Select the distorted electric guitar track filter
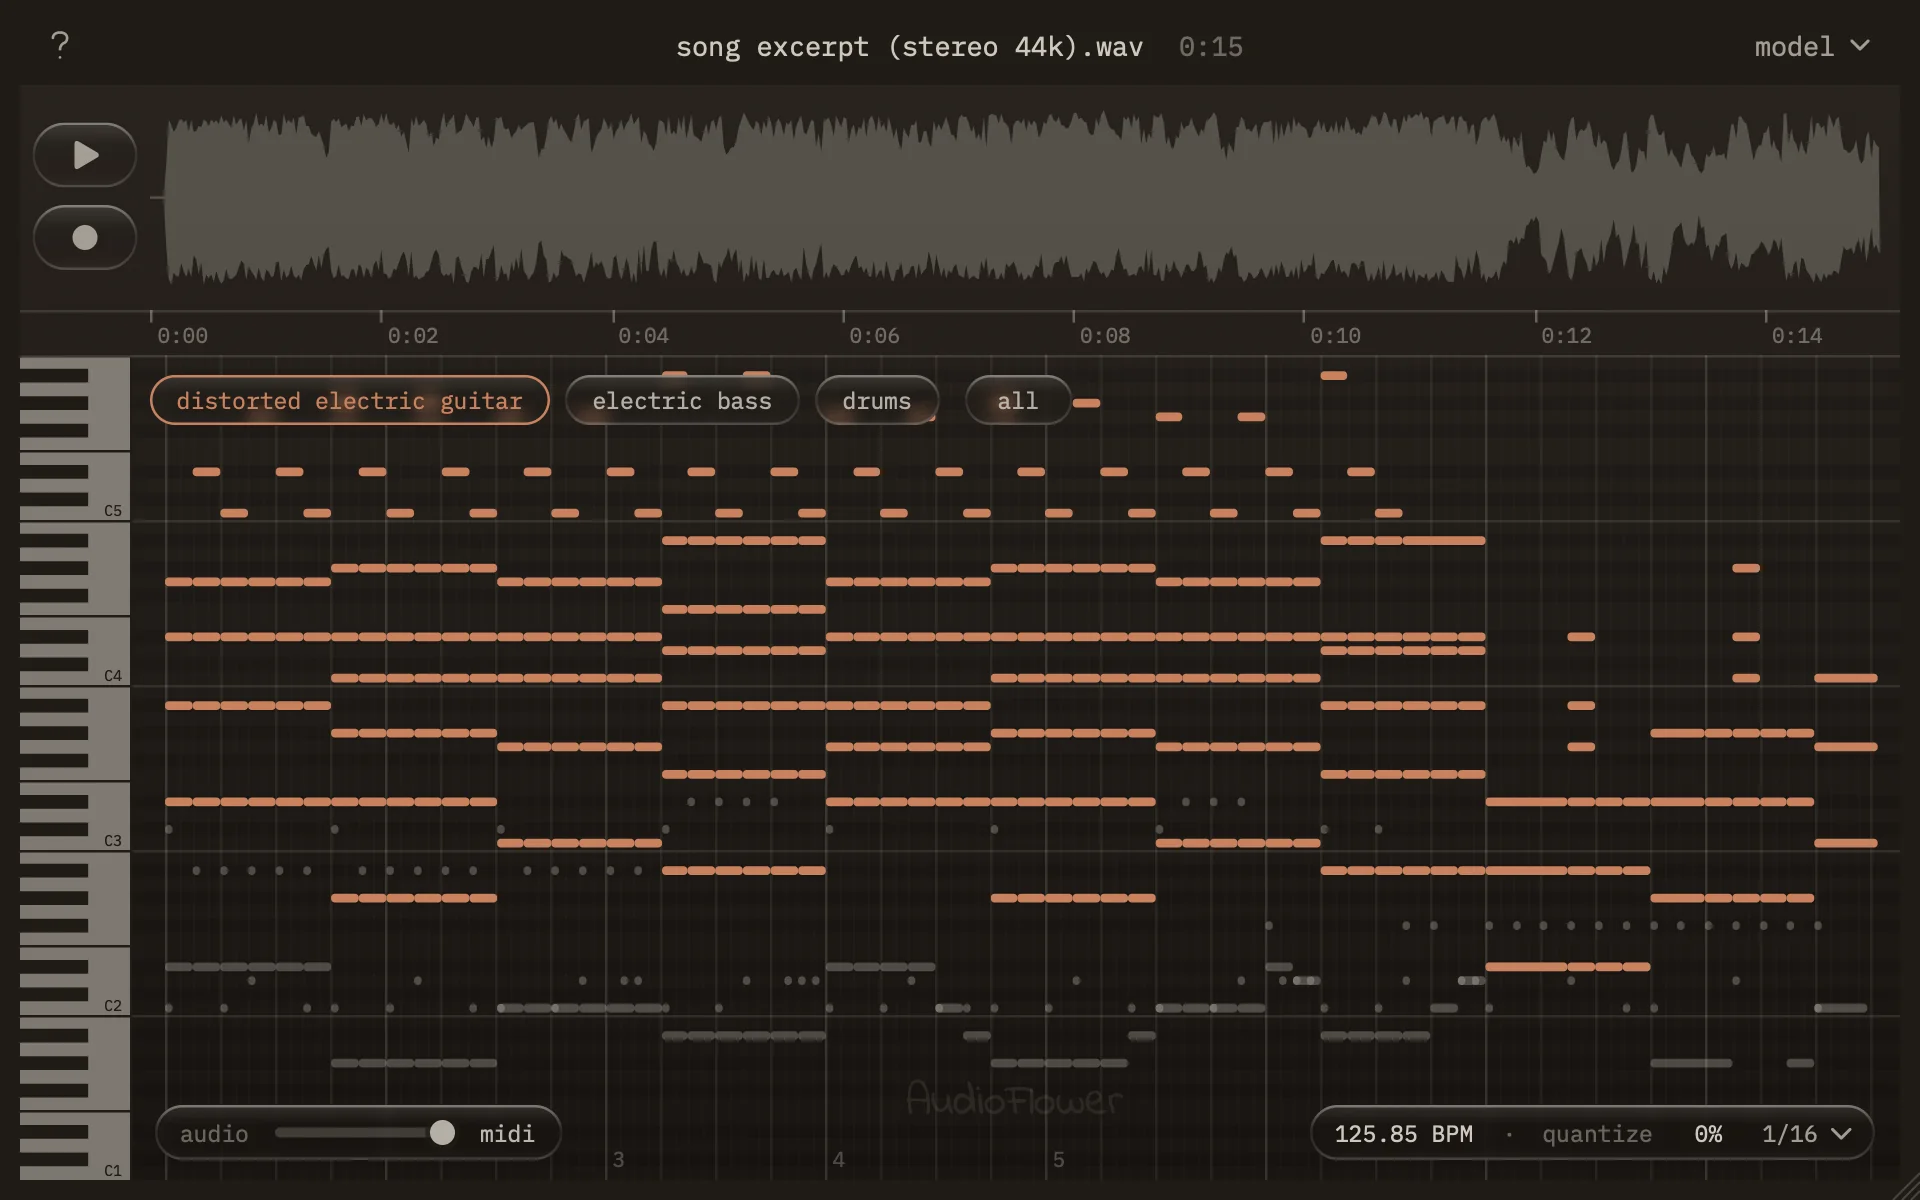1920x1200 pixels. [349, 400]
